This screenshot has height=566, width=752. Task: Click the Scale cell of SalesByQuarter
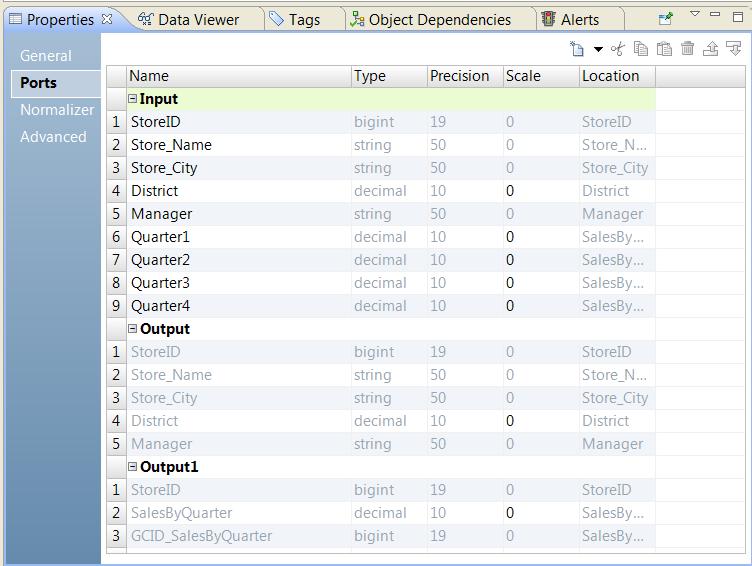(x=541, y=513)
